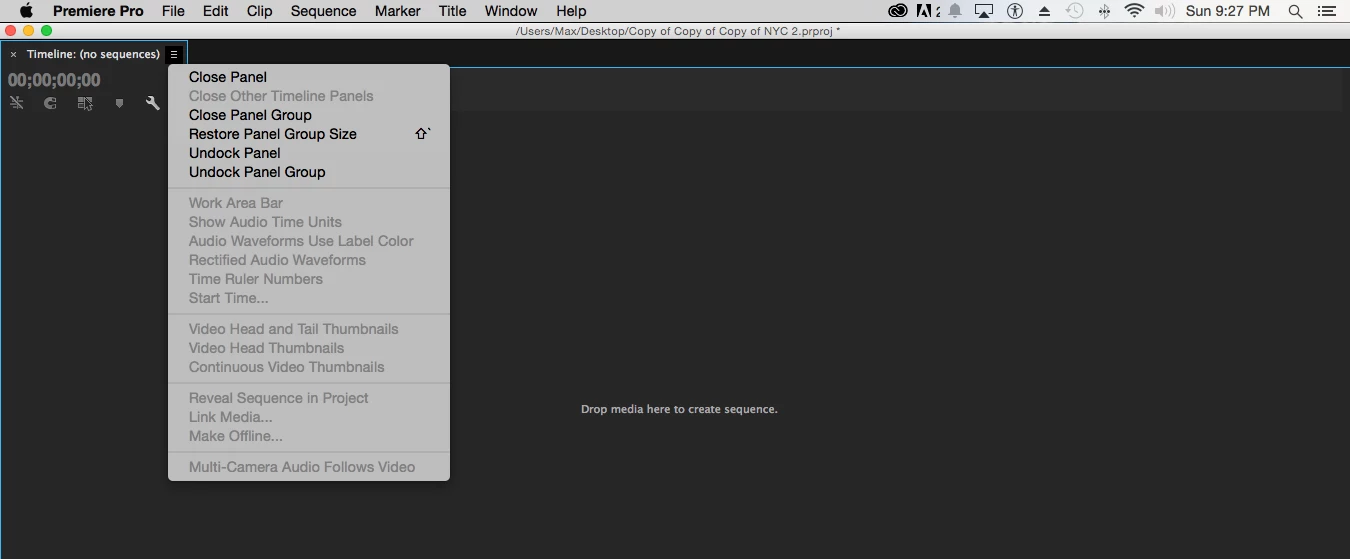The width and height of the screenshot is (1350, 559).
Task: Click the volume speaker icon
Action: pos(1164,11)
